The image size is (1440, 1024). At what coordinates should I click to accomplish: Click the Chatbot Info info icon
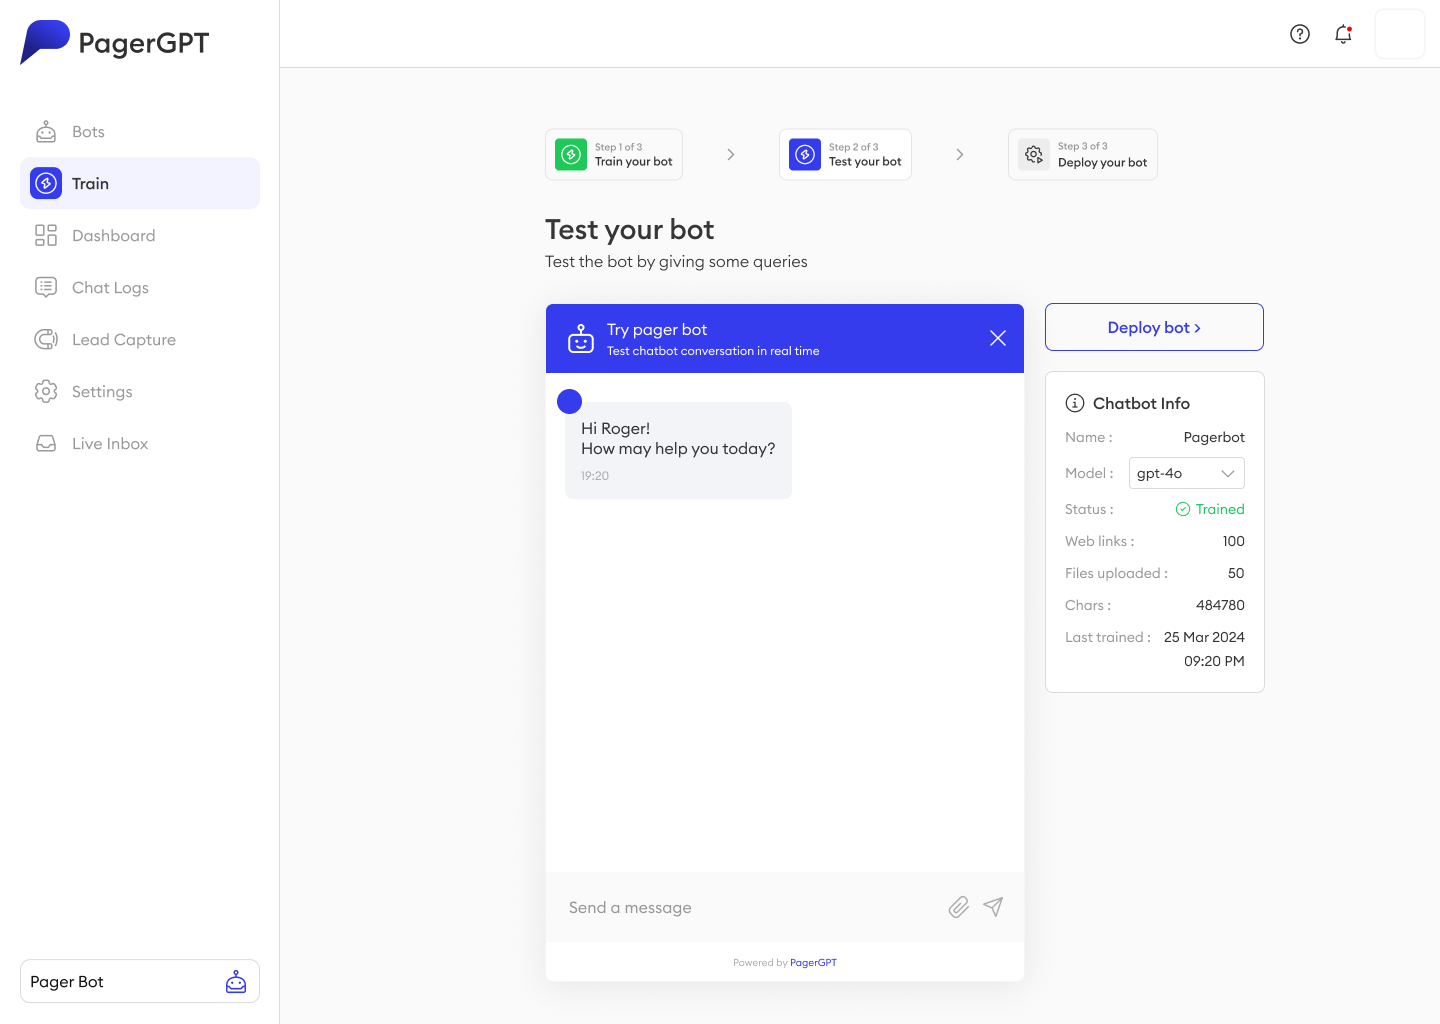[x=1075, y=403]
